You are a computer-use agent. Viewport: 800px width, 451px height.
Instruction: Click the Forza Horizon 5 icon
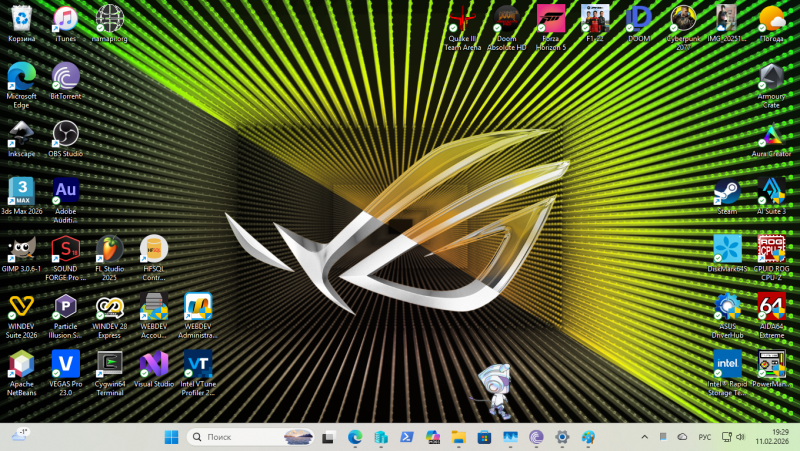(x=551, y=20)
